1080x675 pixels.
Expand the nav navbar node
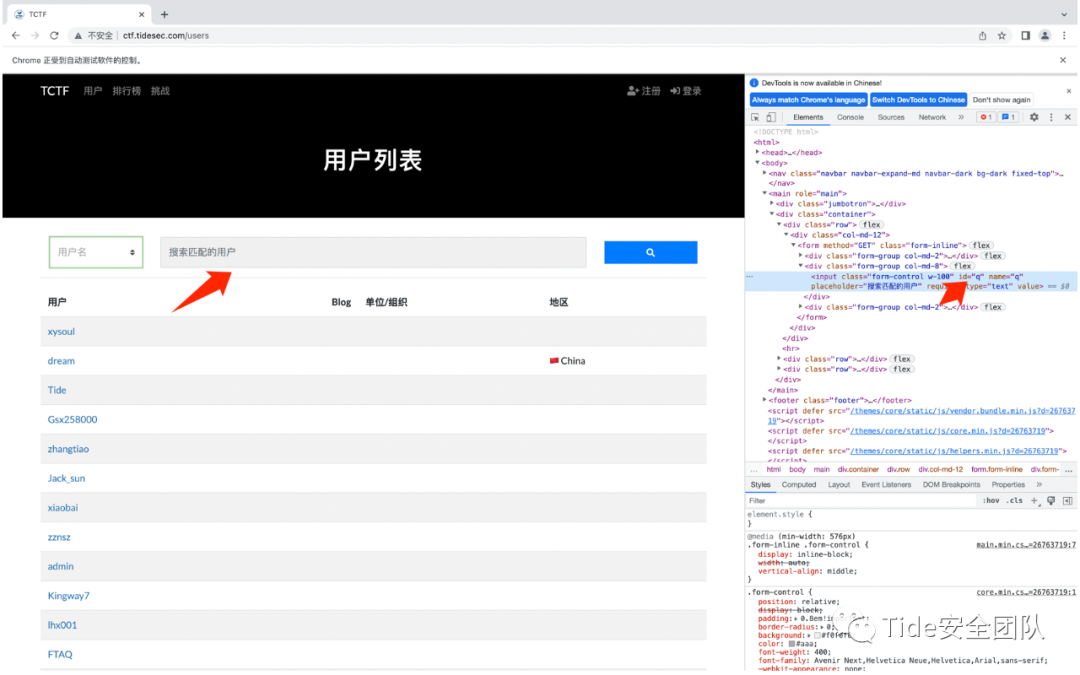(764, 173)
